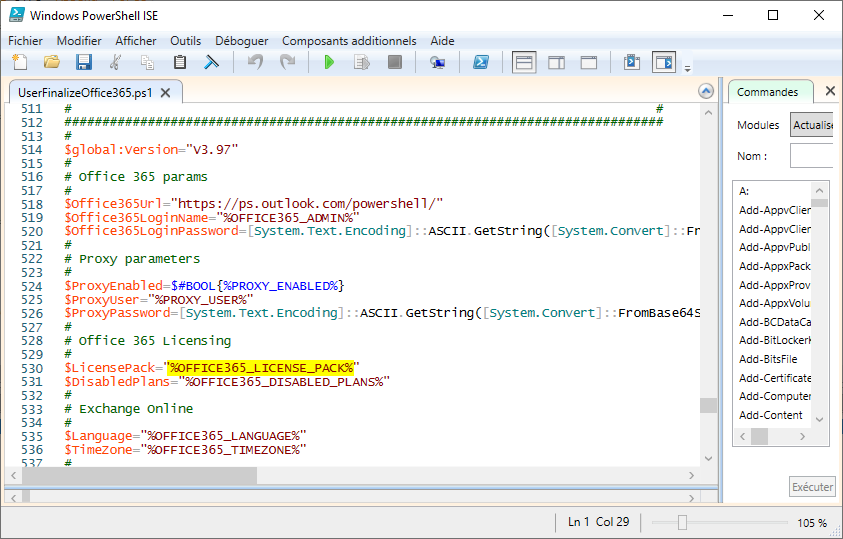Click the commands list scroll-down arrow
Viewport: 843px width, 539px height.
(x=819, y=419)
